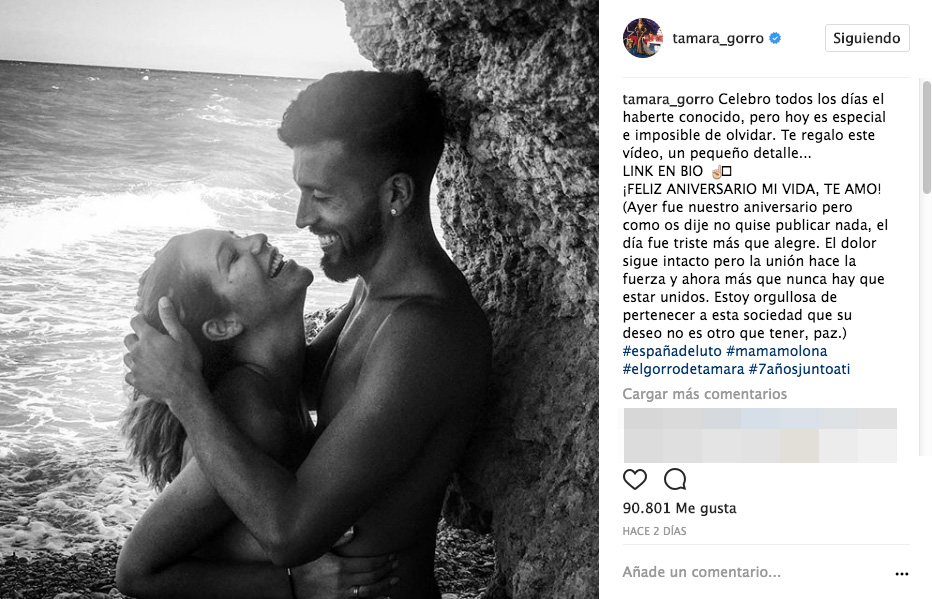The width and height of the screenshot is (932, 599).
Task: Expand Cargar más comentarios
Action: 704,394
